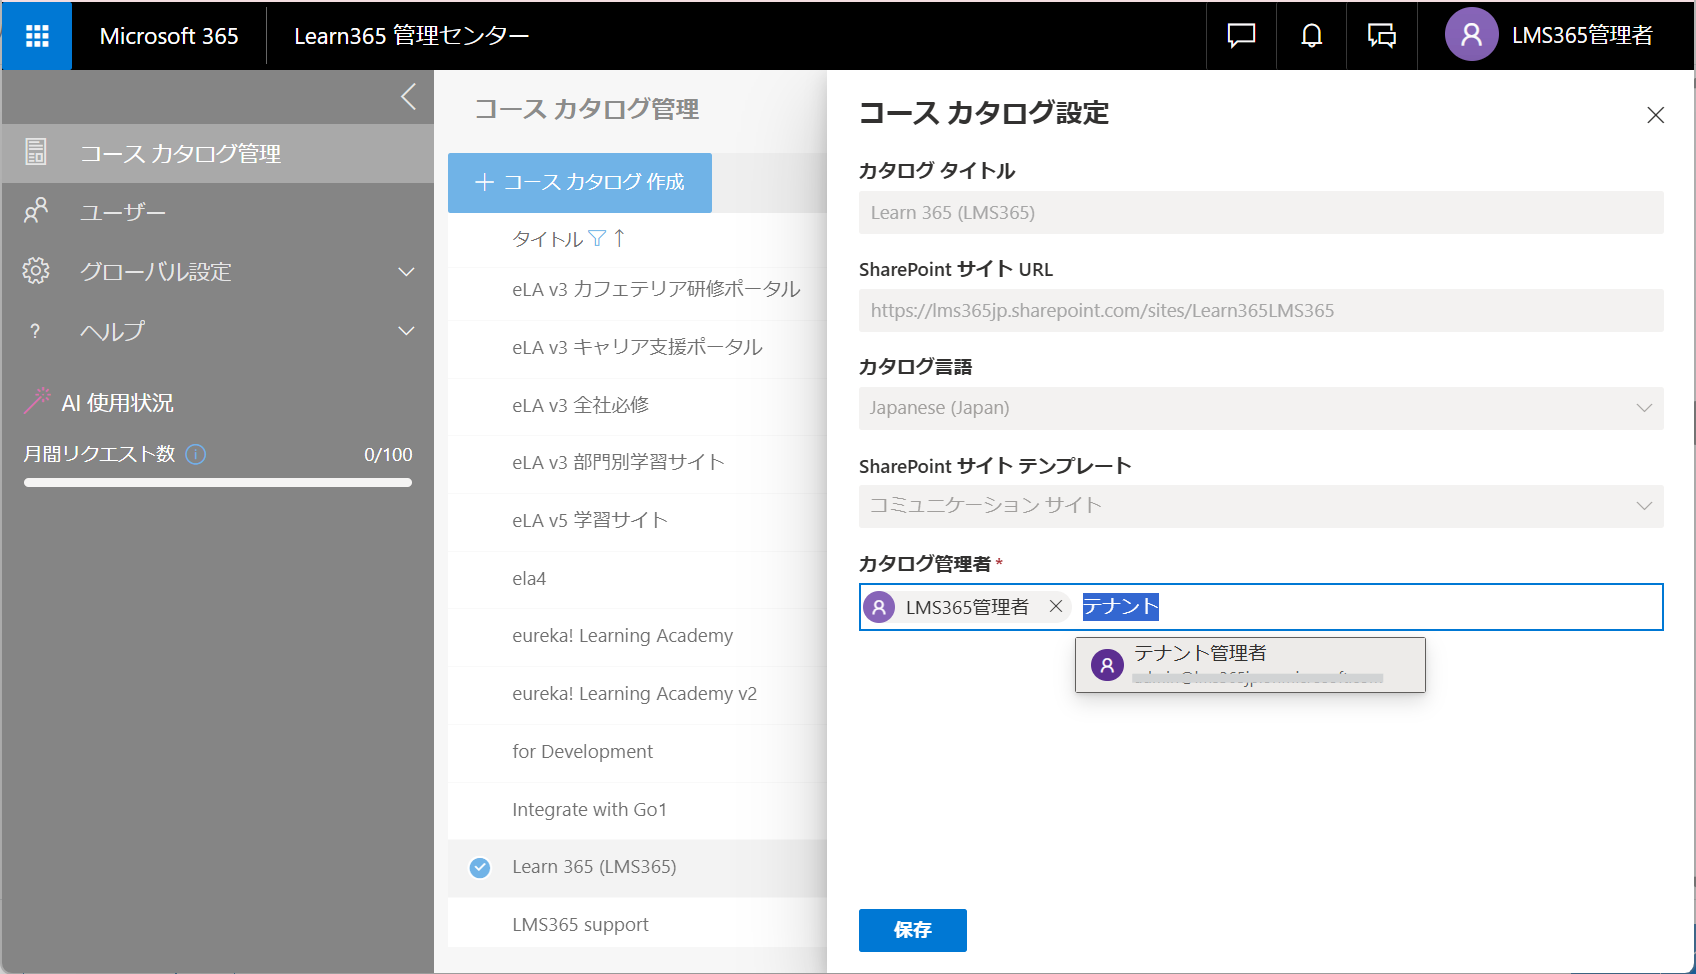Select eLA v3 カフェテリア研修ポータル row
Viewport: 1696px width, 974px height.
point(637,290)
